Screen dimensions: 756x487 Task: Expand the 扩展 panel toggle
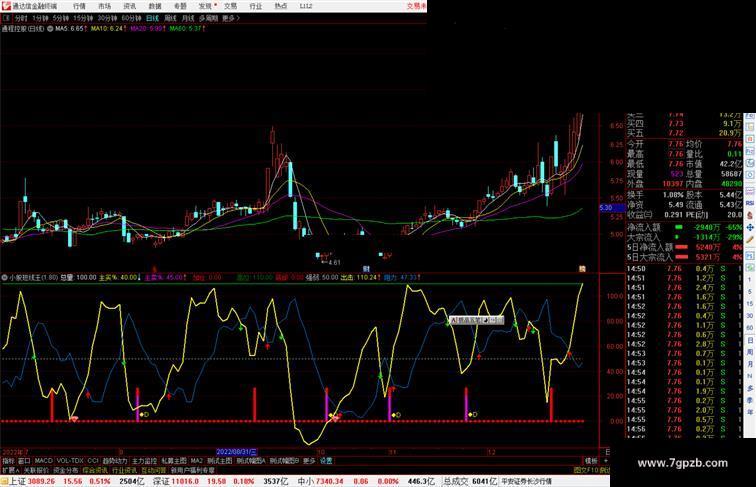pyautogui.click(x=10, y=470)
